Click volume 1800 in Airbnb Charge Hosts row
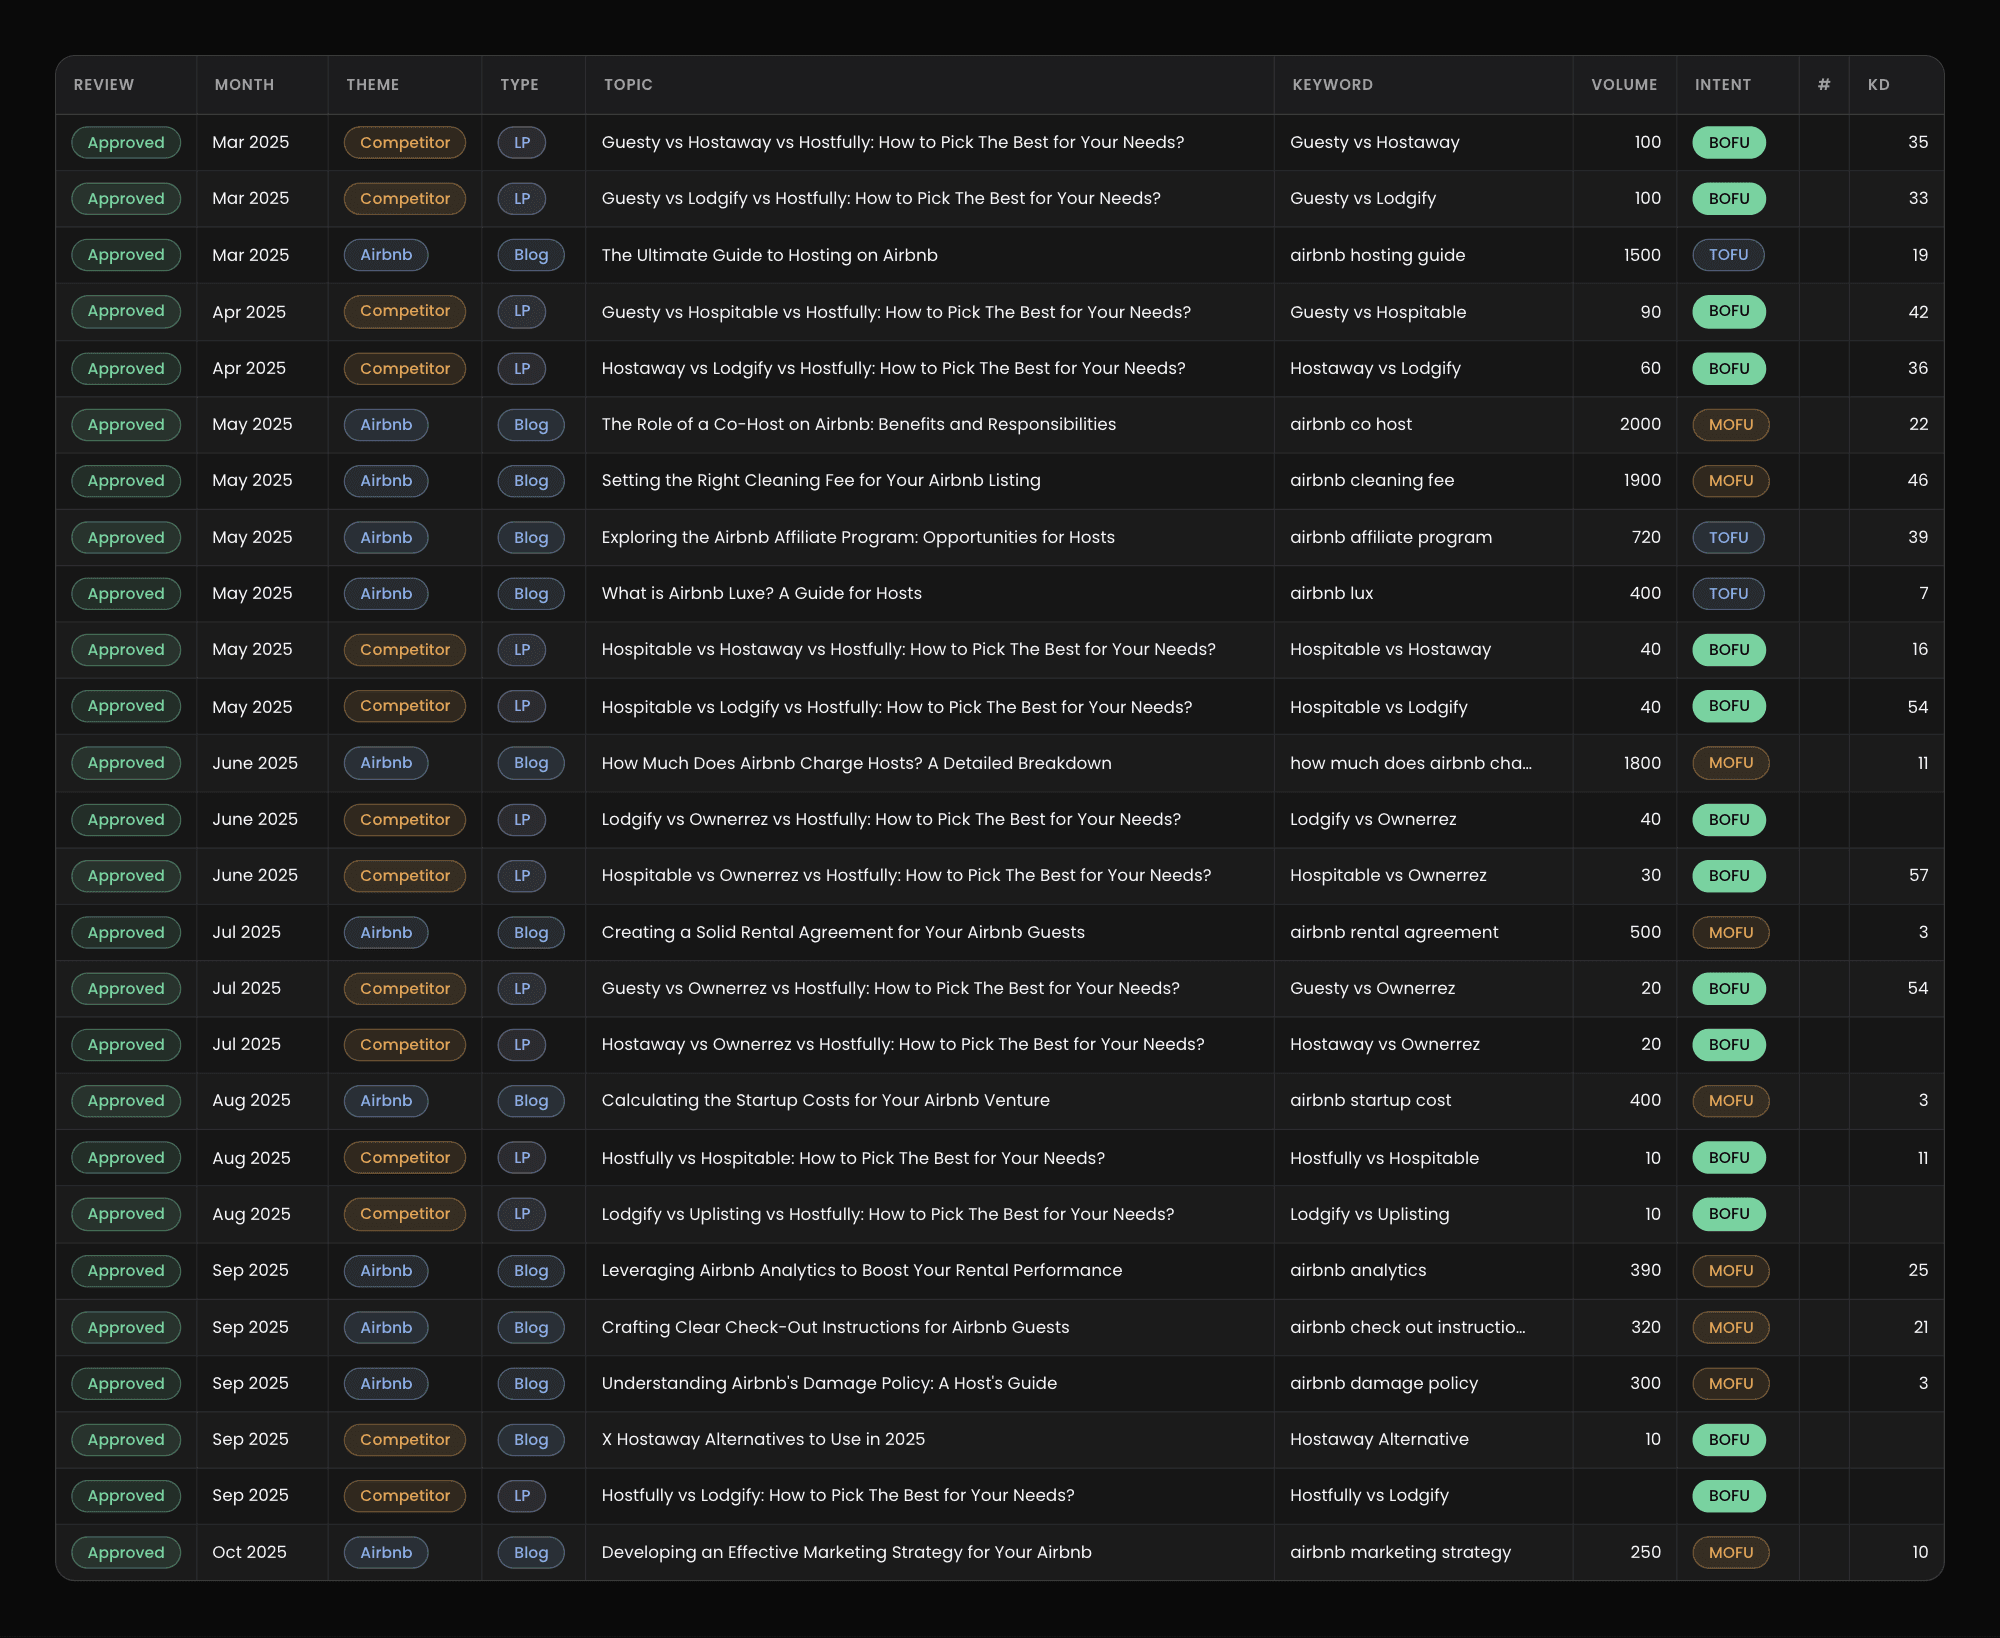The image size is (2000, 1638). click(1642, 763)
